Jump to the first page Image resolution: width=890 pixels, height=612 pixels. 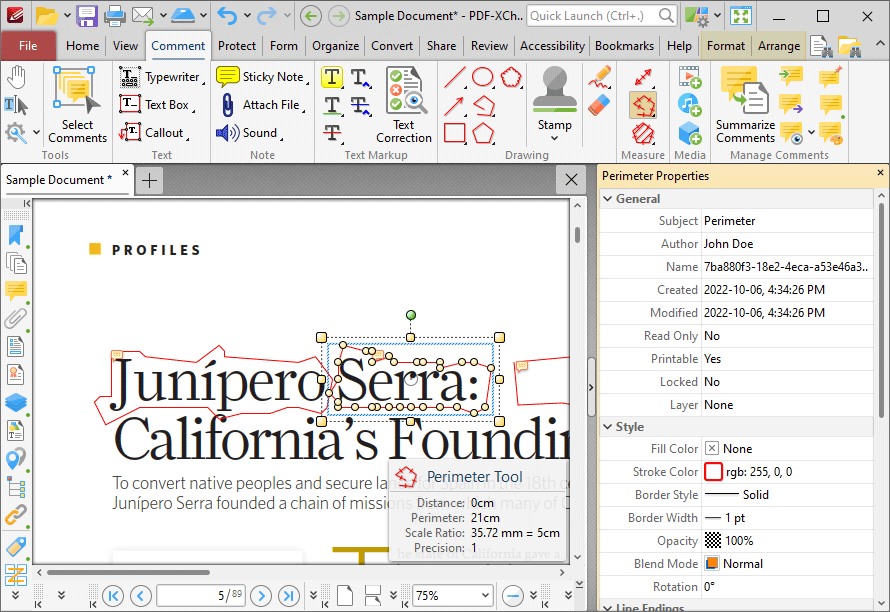pos(113,596)
